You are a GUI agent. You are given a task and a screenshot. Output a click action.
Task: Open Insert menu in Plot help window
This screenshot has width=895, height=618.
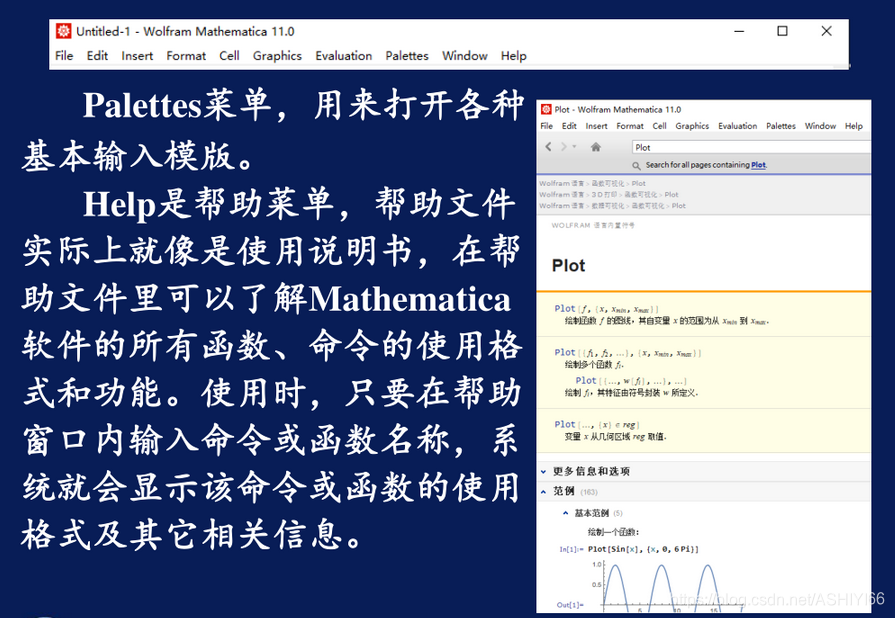click(x=596, y=126)
